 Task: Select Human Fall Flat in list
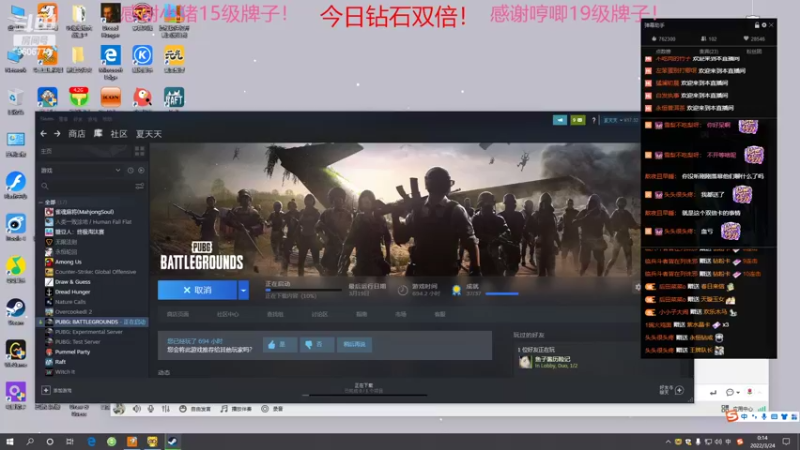pos(93,222)
